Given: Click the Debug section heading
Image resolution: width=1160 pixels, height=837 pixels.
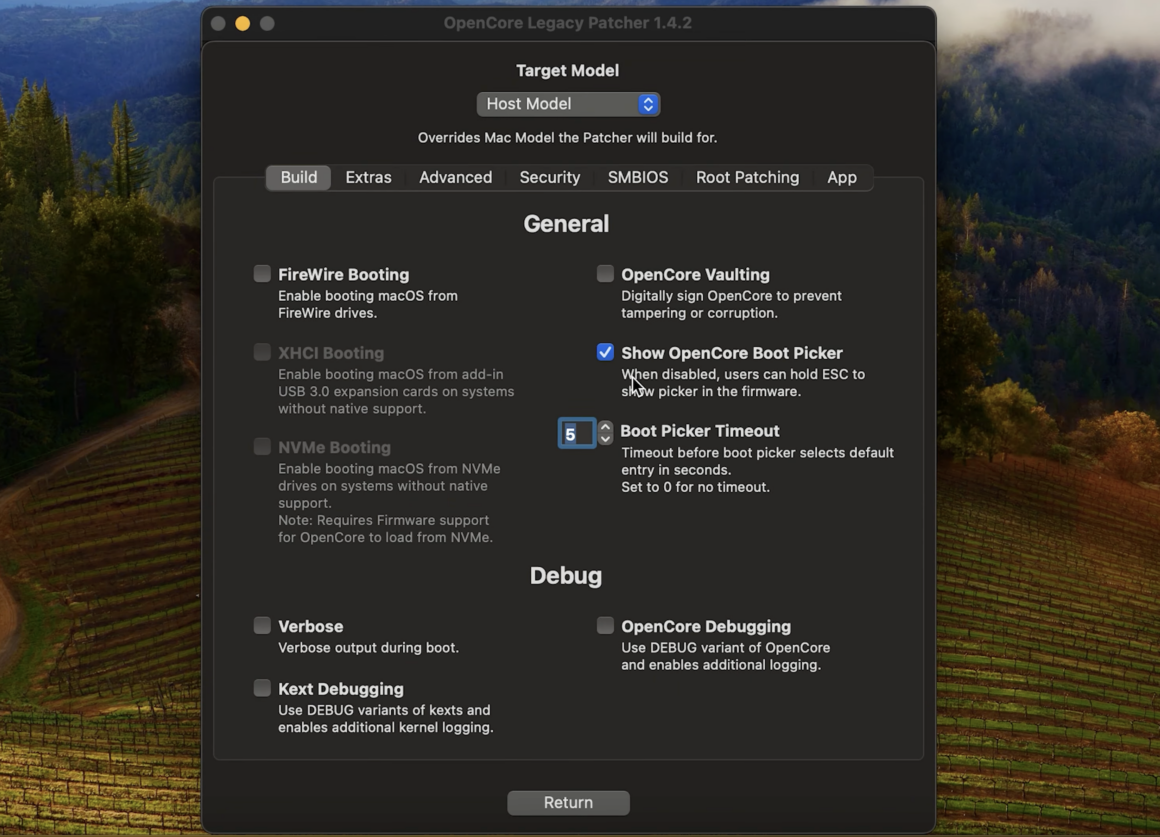Looking at the screenshot, I should (566, 576).
